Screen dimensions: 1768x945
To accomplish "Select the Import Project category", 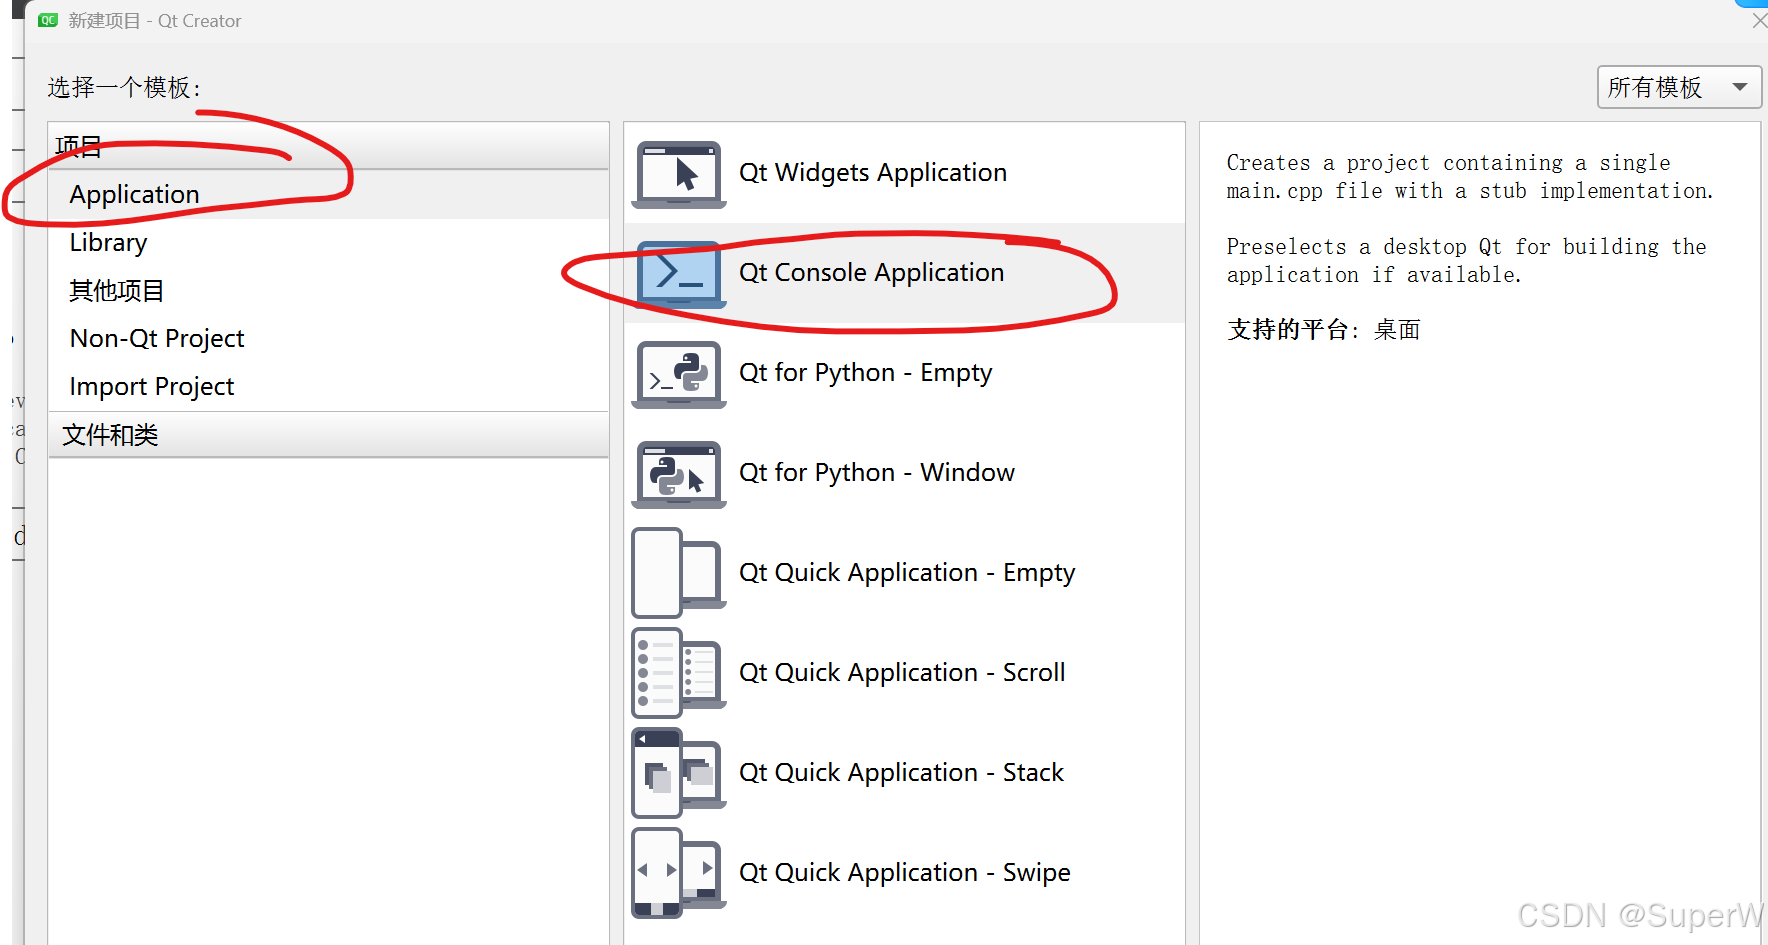I will click(328, 386).
